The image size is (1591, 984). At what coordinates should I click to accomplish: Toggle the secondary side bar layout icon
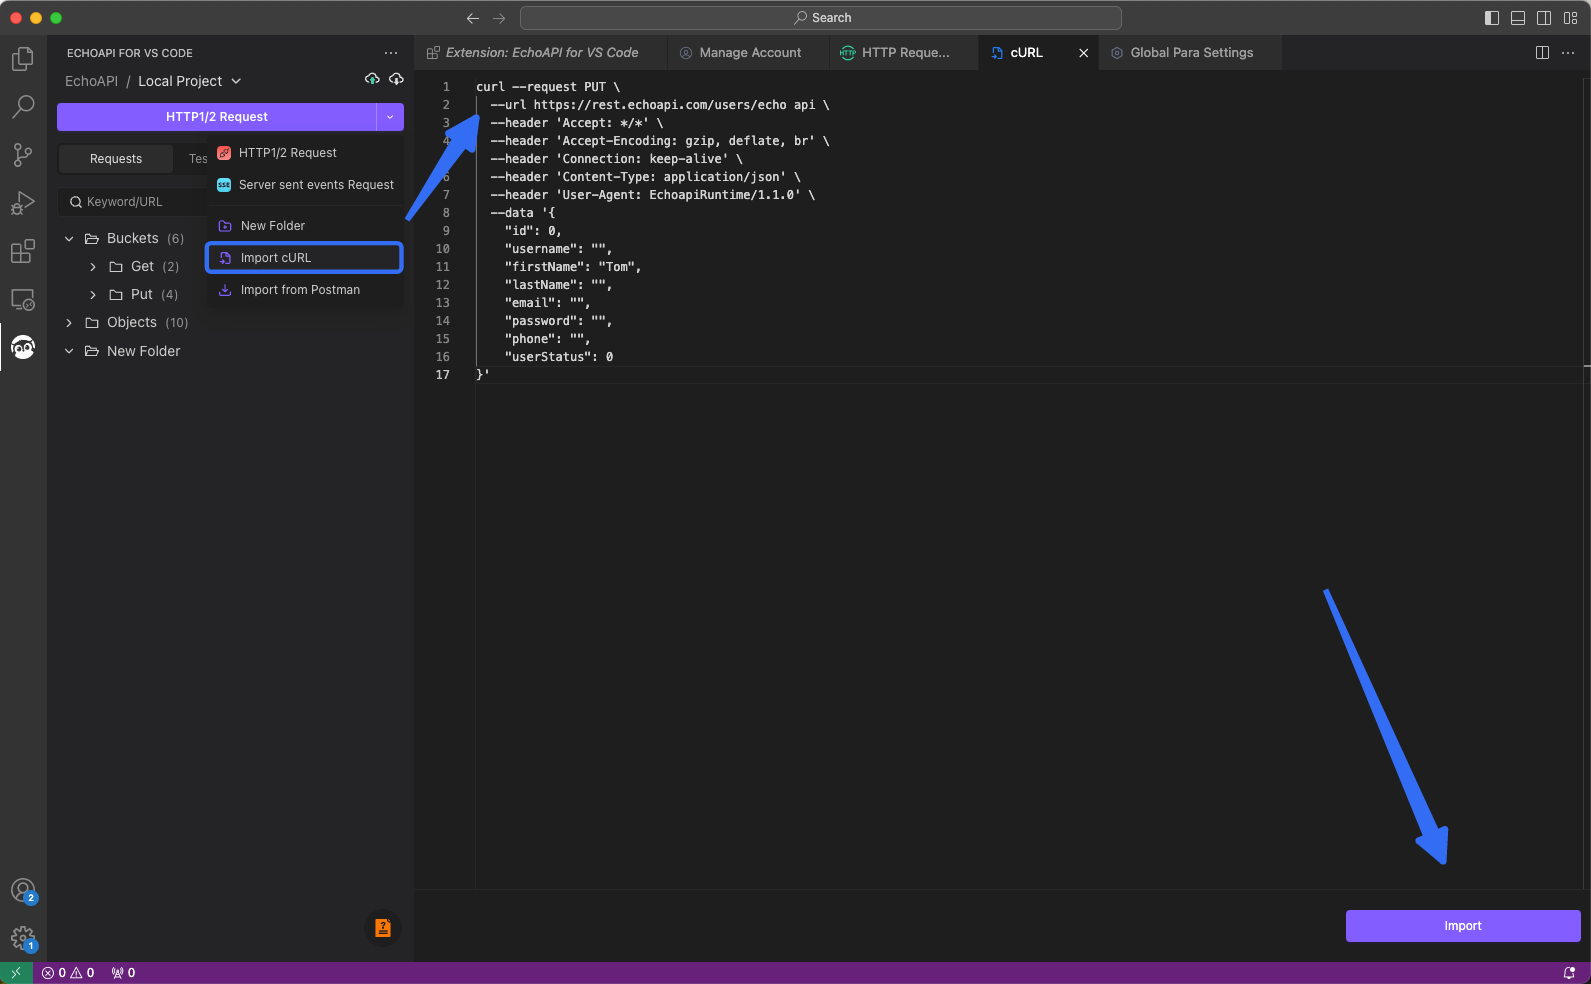tap(1544, 18)
